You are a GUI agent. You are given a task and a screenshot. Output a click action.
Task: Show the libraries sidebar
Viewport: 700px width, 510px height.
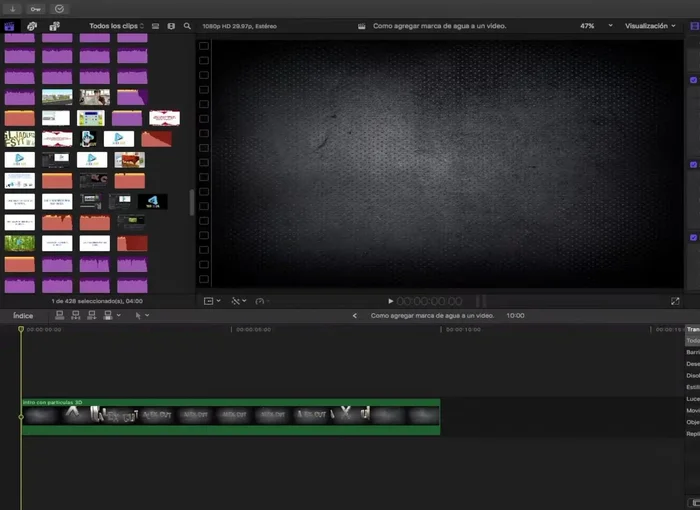(x=10, y=26)
